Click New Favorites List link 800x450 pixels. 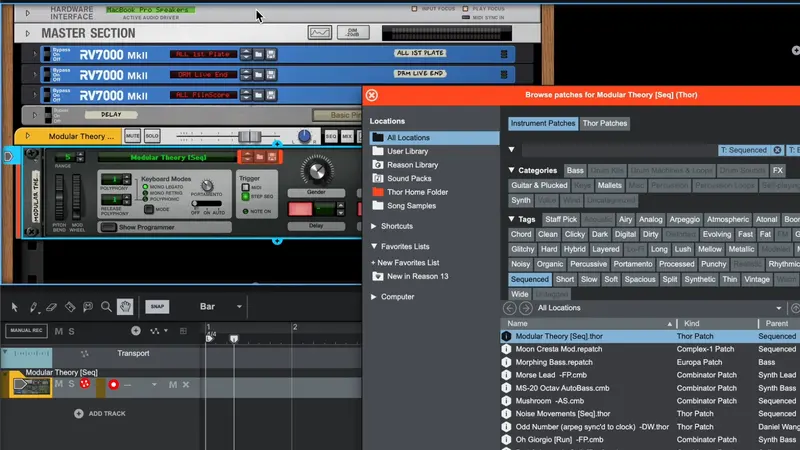click(x=405, y=262)
